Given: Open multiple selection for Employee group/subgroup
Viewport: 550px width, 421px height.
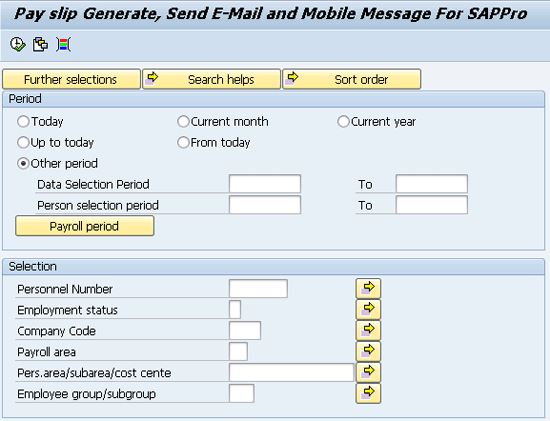Looking at the screenshot, I should pos(368,393).
